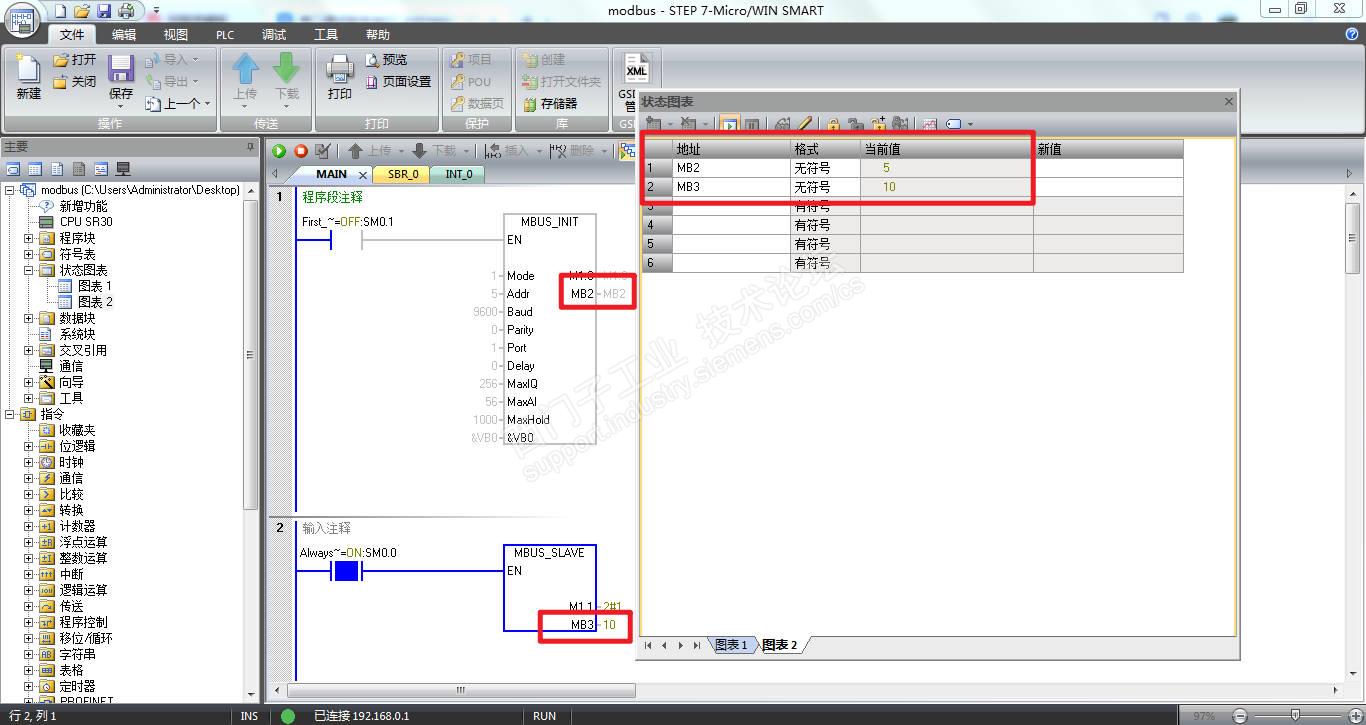
Task: Click the address cell in row 4
Action: (x=731, y=225)
